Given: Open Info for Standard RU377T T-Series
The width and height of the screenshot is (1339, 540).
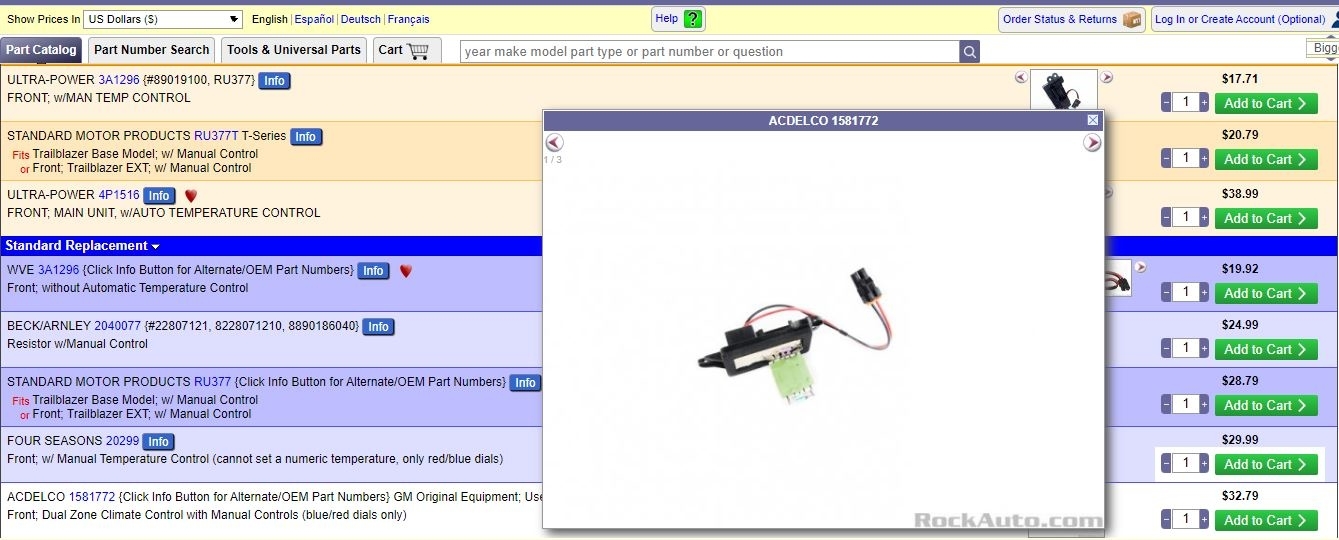Looking at the screenshot, I should tap(306, 137).
